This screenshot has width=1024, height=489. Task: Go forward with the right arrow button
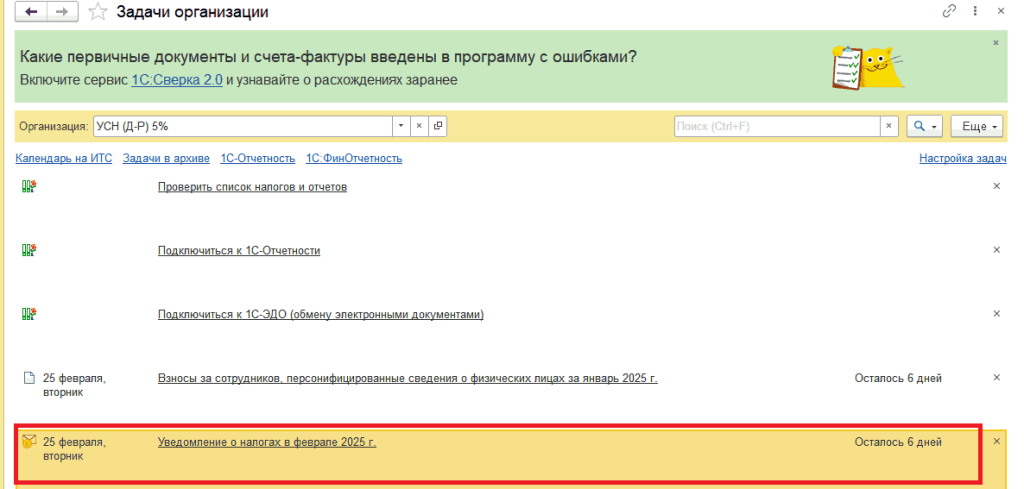tap(63, 12)
